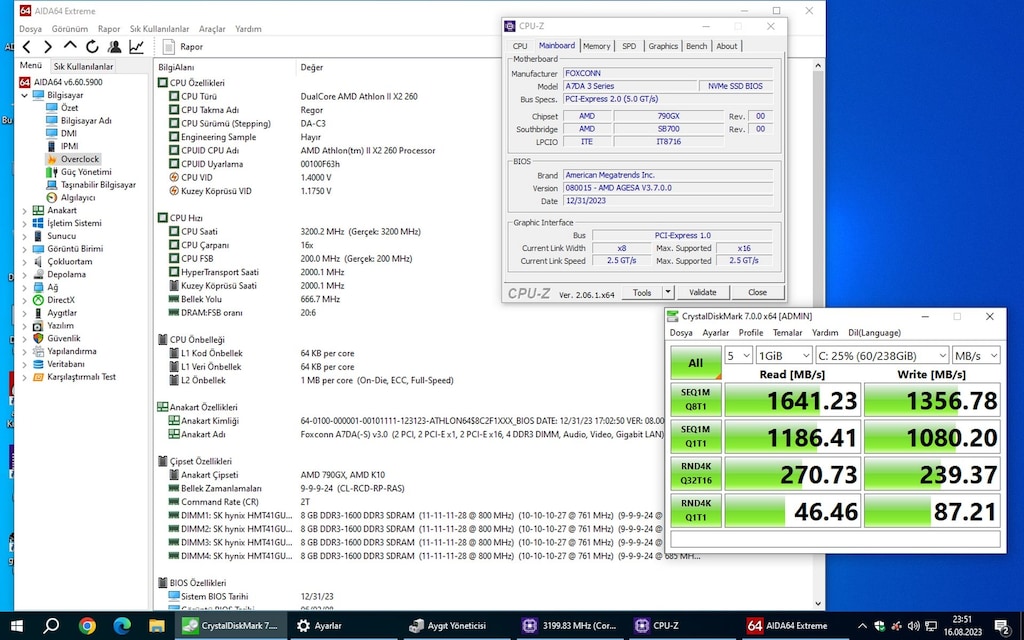Switch to the SPD tab in CPU-Z

[628, 46]
